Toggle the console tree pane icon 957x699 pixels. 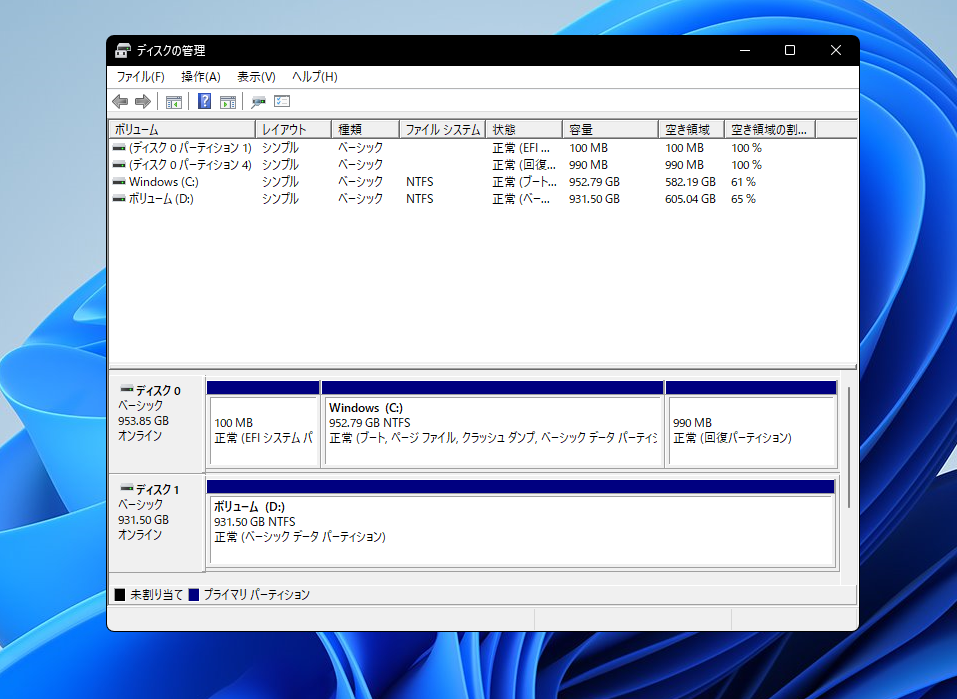click(174, 102)
